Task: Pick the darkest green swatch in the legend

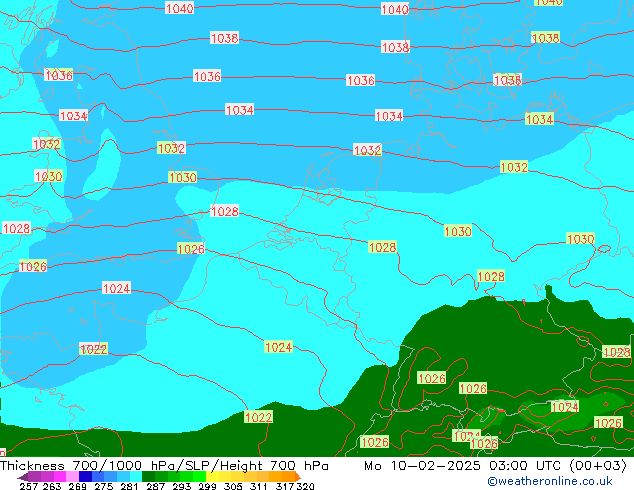Action: point(148,477)
